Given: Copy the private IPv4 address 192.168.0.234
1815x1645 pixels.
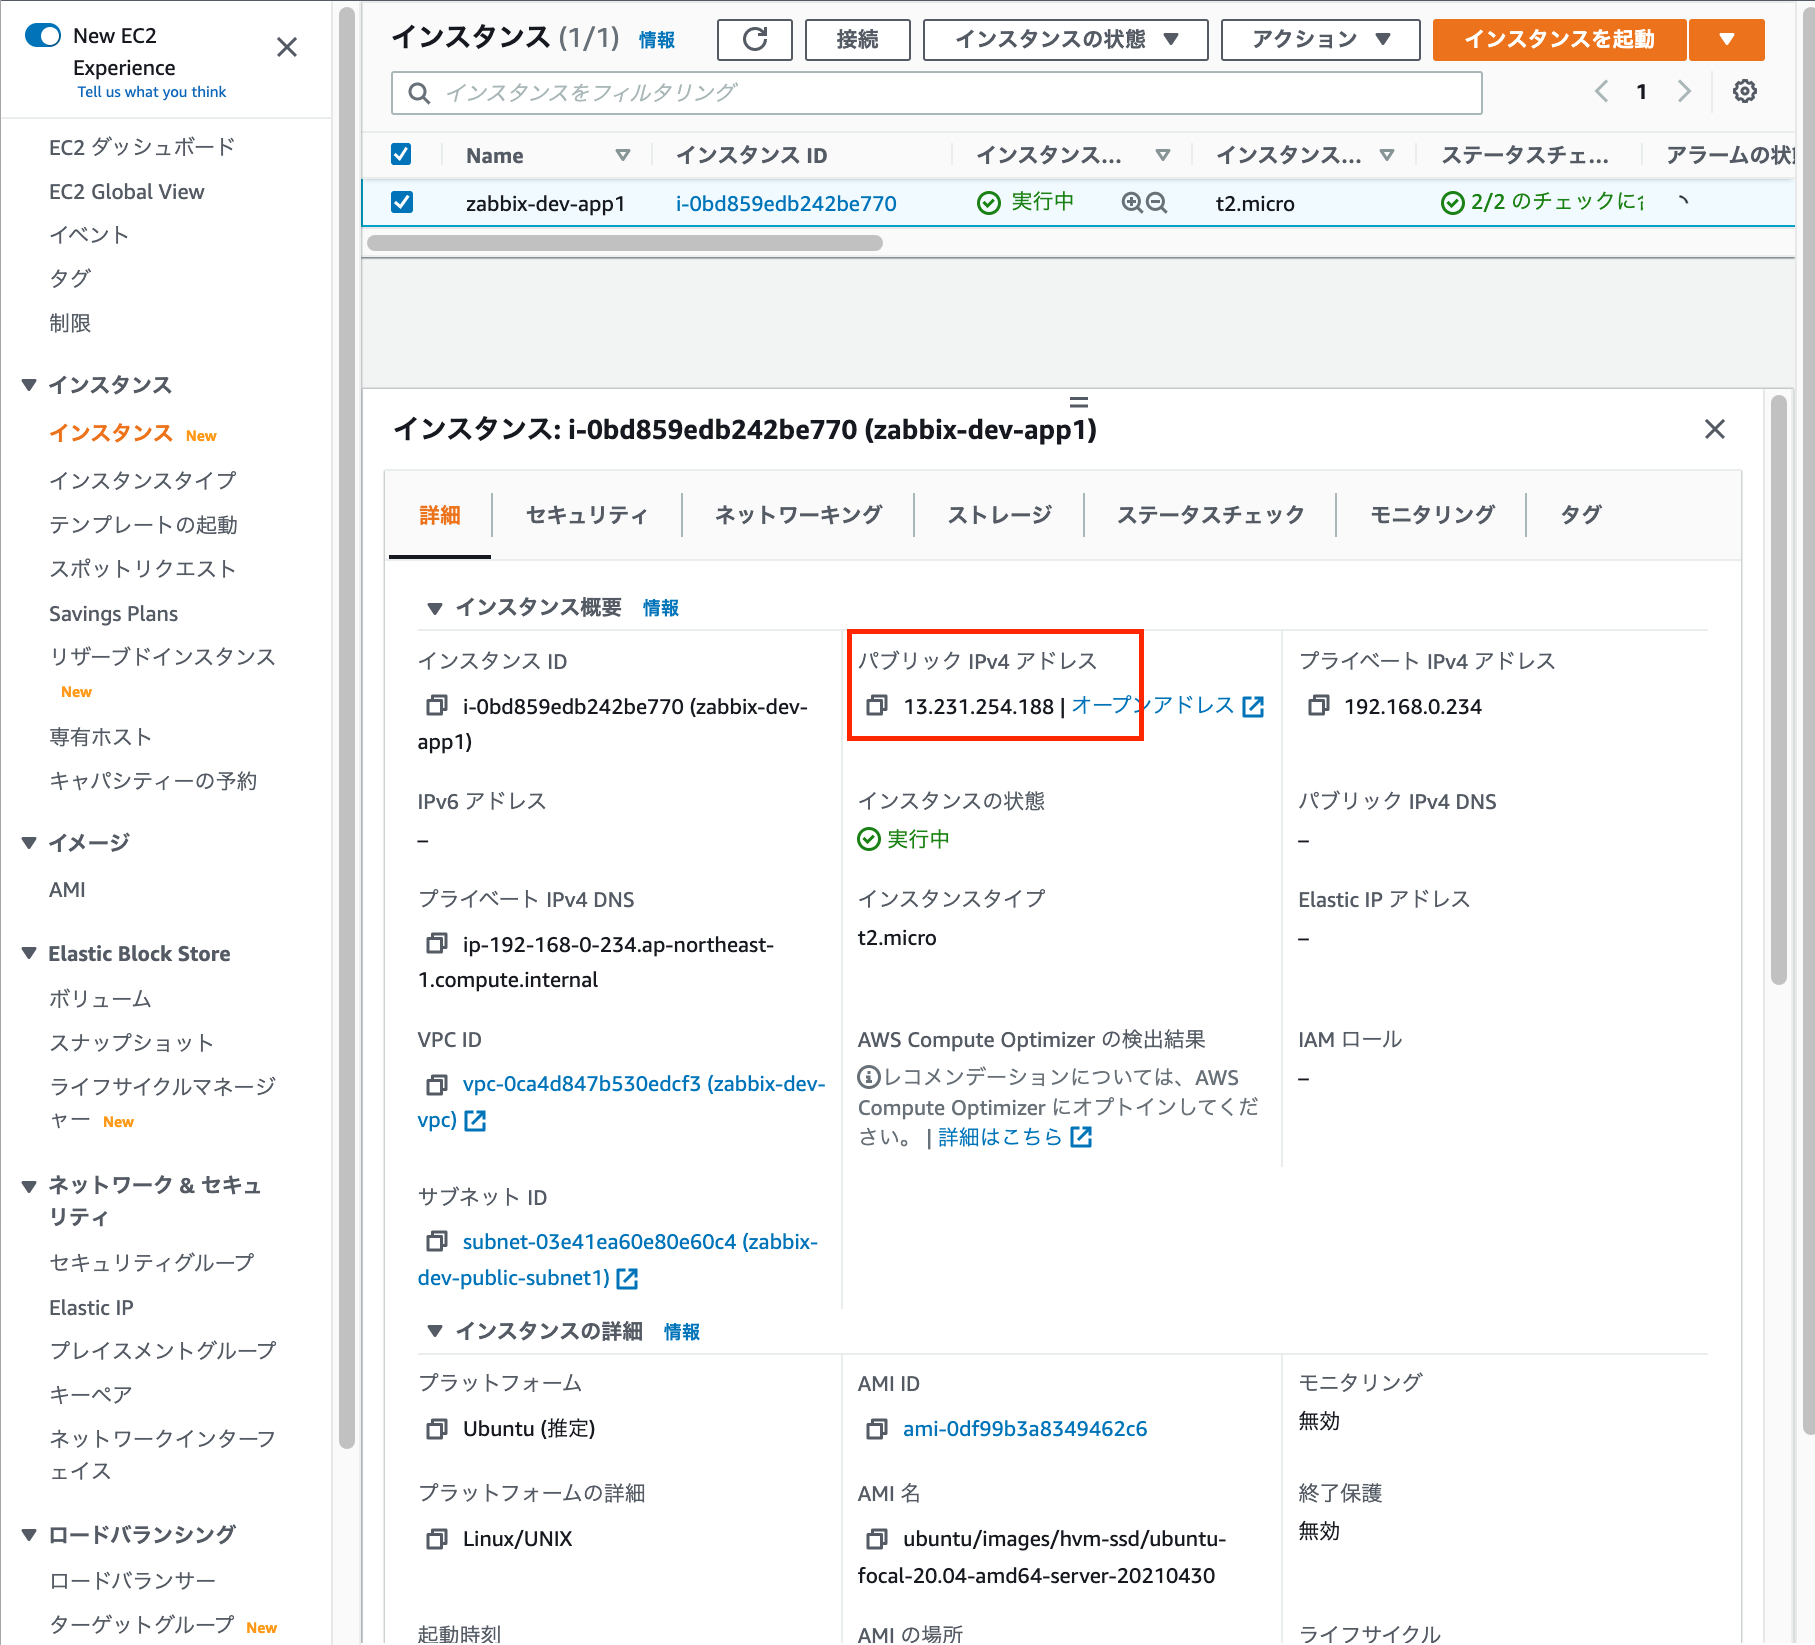Looking at the screenshot, I should point(1316,705).
